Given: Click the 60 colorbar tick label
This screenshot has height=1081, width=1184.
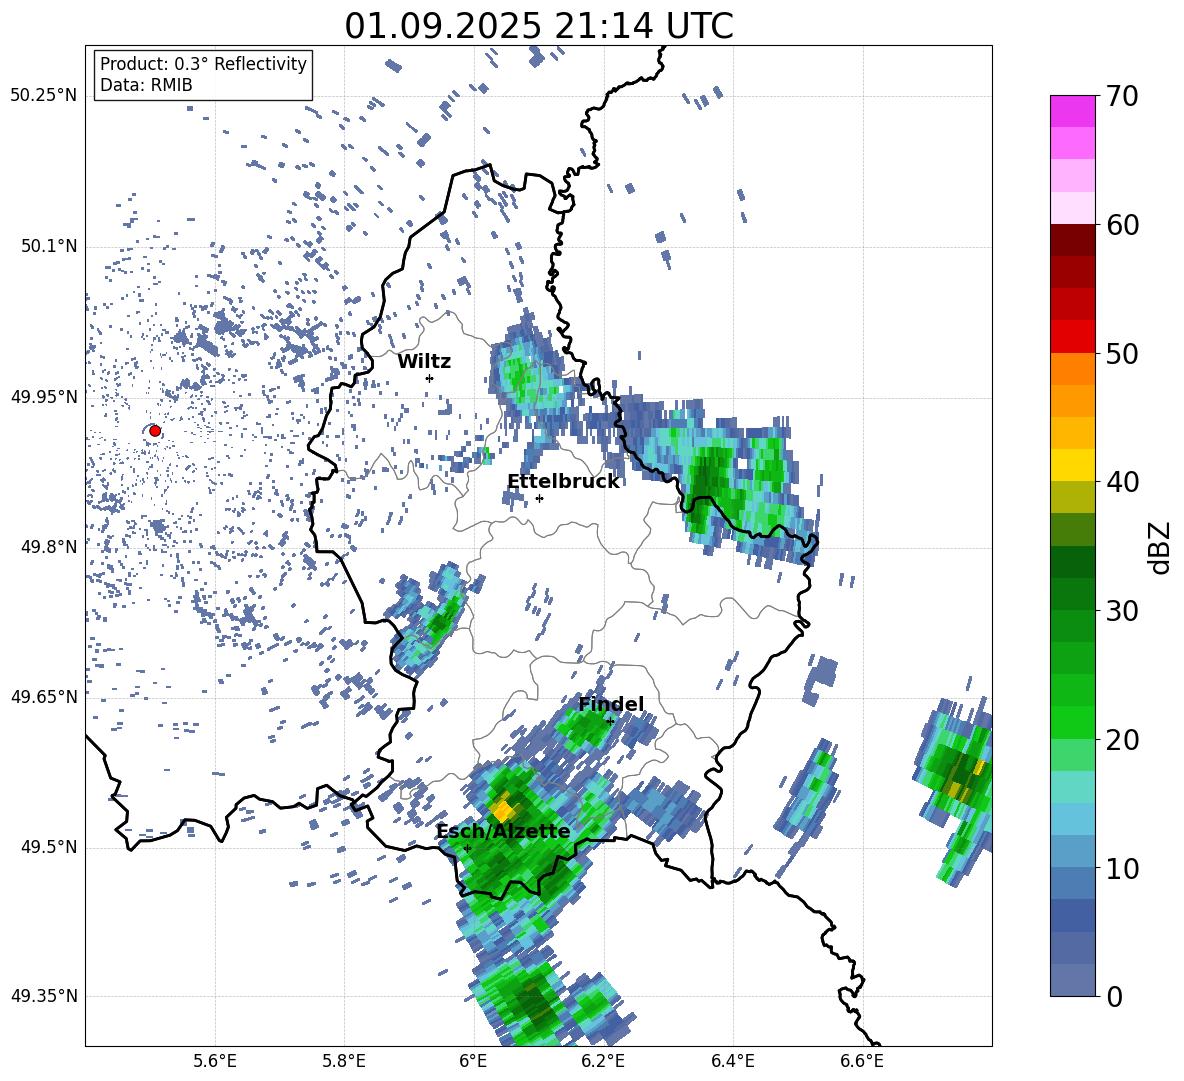Looking at the screenshot, I should (1122, 225).
